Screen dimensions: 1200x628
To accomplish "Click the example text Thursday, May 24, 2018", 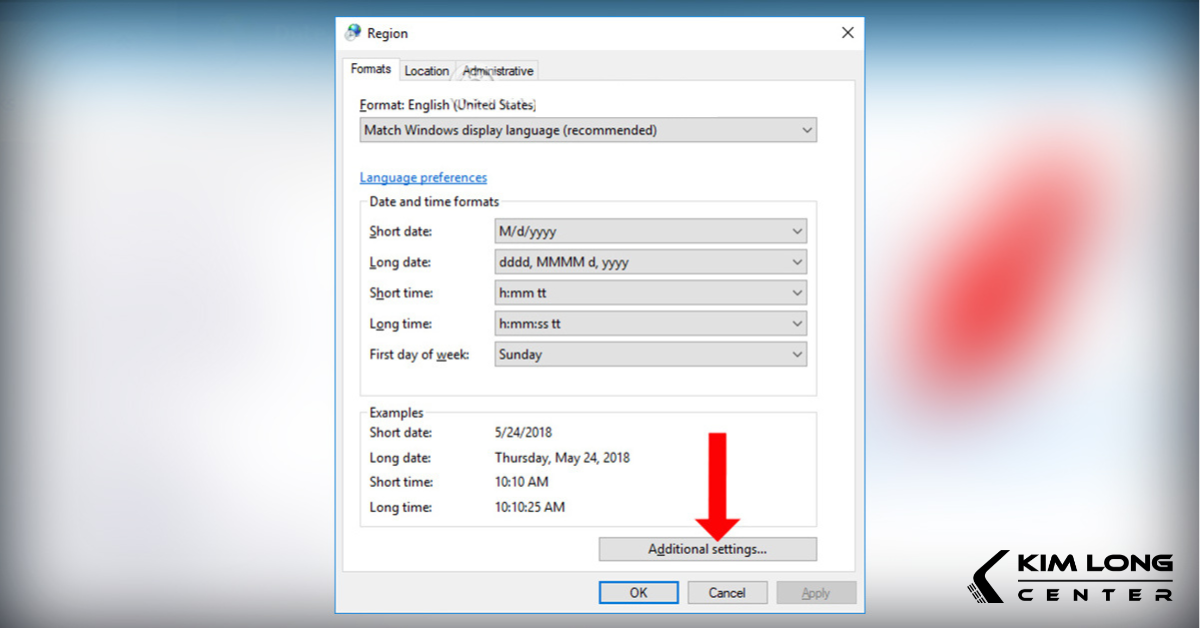I will [x=562, y=458].
